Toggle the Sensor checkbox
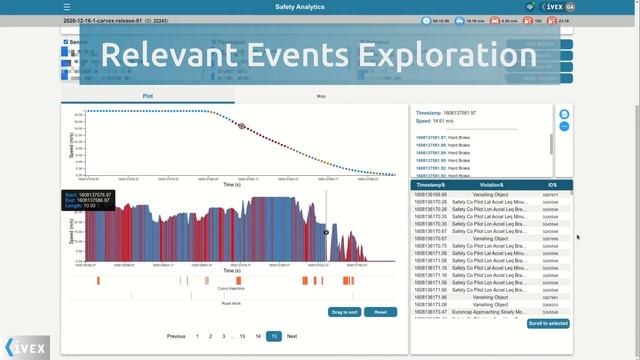Viewport: 640px width, 360px height. [x=66, y=42]
